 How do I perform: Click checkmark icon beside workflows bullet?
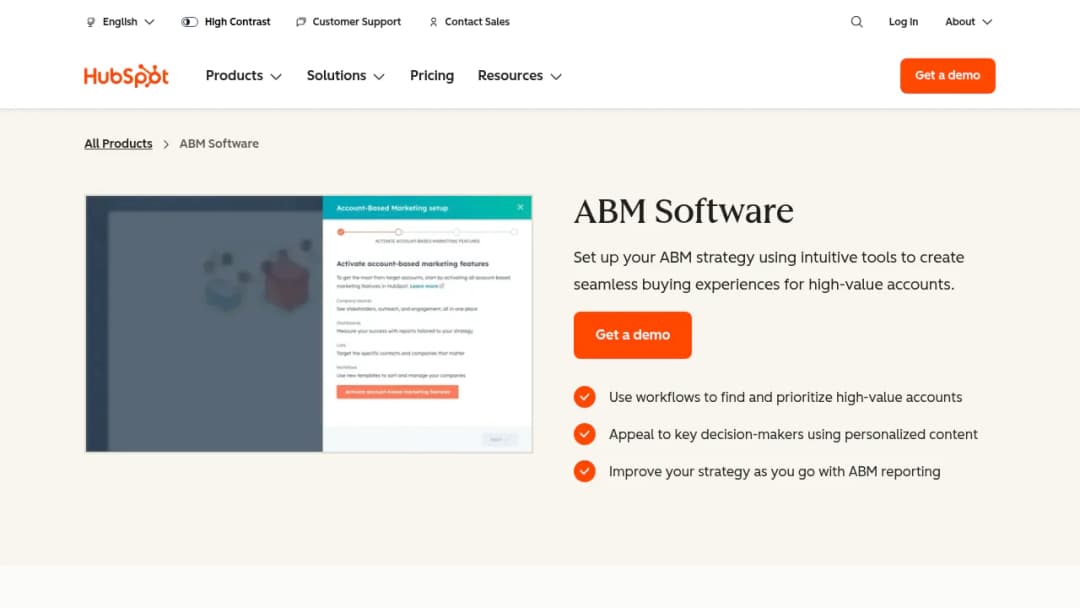[585, 397]
